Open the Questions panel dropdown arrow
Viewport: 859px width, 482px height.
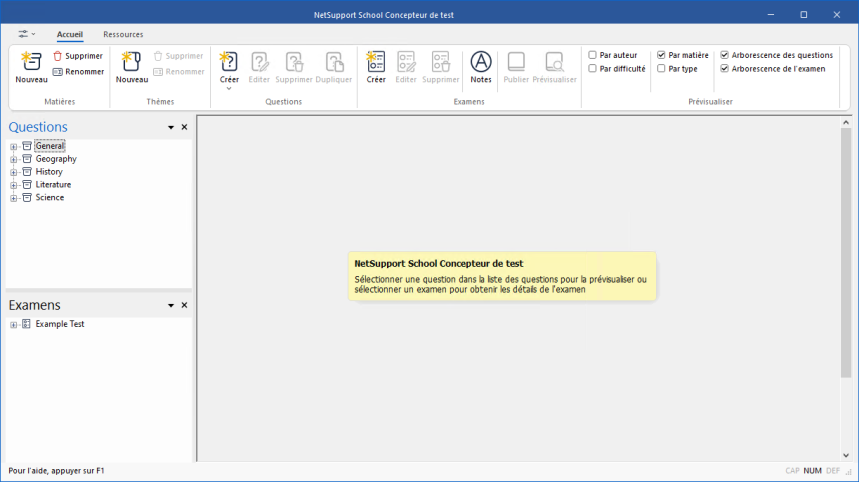[x=171, y=128]
